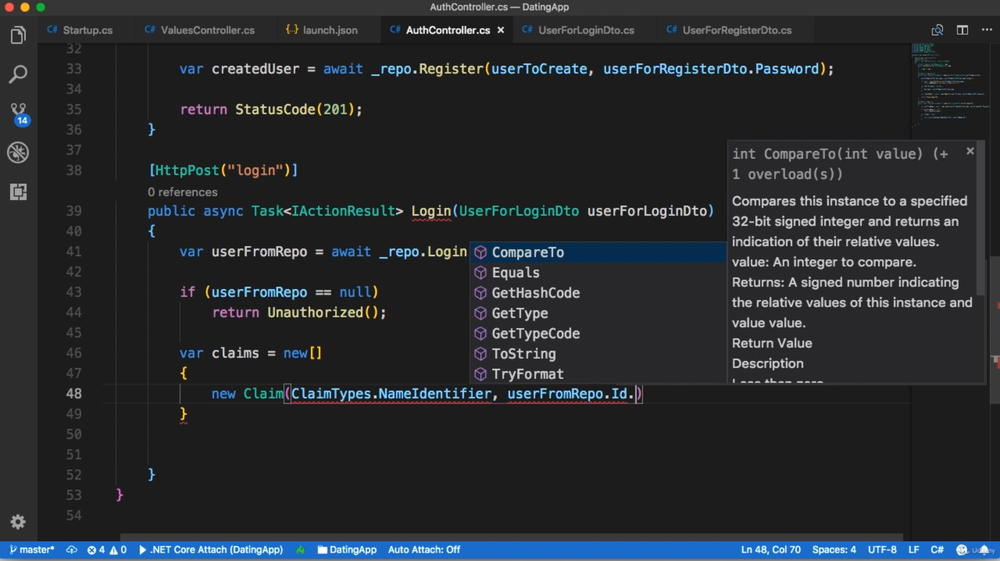This screenshot has width=1000, height=561.
Task: Click ClaimTypes.NameIdentifier on line 48
Action: (391, 394)
